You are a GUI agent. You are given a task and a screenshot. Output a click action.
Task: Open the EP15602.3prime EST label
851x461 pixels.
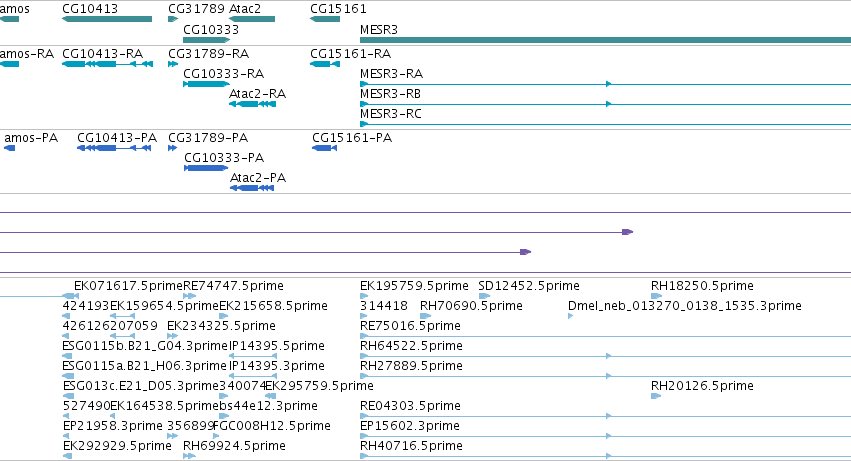(x=410, y=427)
